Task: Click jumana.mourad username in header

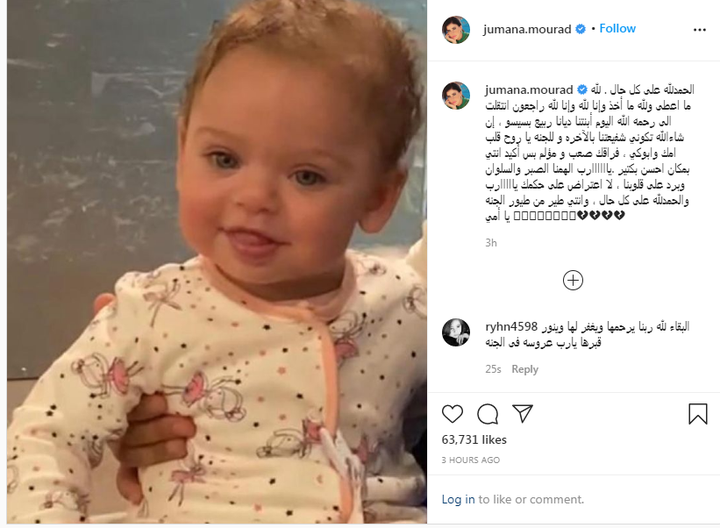Action: click(x=527, y=29)
